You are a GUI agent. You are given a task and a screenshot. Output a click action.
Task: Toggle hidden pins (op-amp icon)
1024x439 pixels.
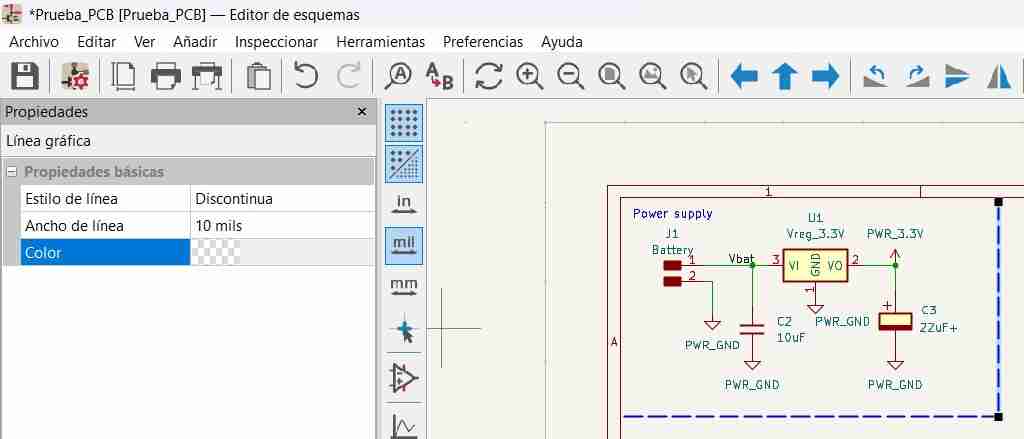pyautogui.click(x=404, y=378)
